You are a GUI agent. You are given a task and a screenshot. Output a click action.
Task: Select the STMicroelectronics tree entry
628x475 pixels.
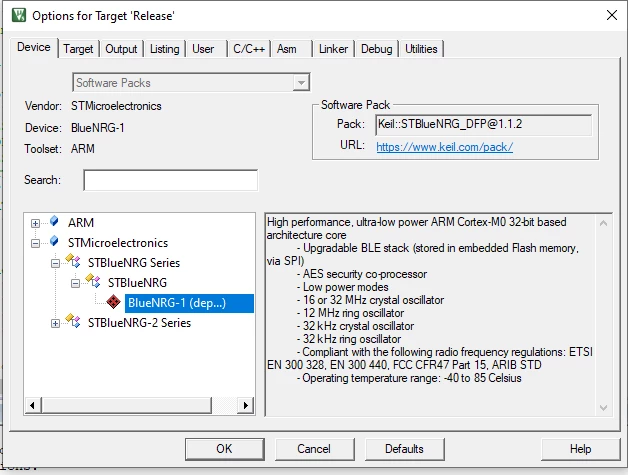118,243
